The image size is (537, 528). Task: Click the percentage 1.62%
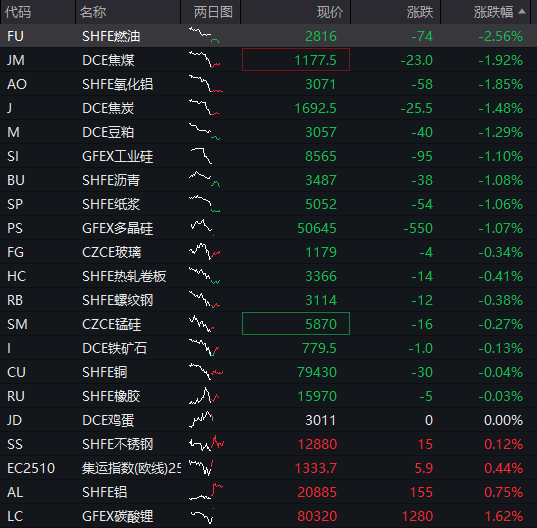tap(503, 516)
